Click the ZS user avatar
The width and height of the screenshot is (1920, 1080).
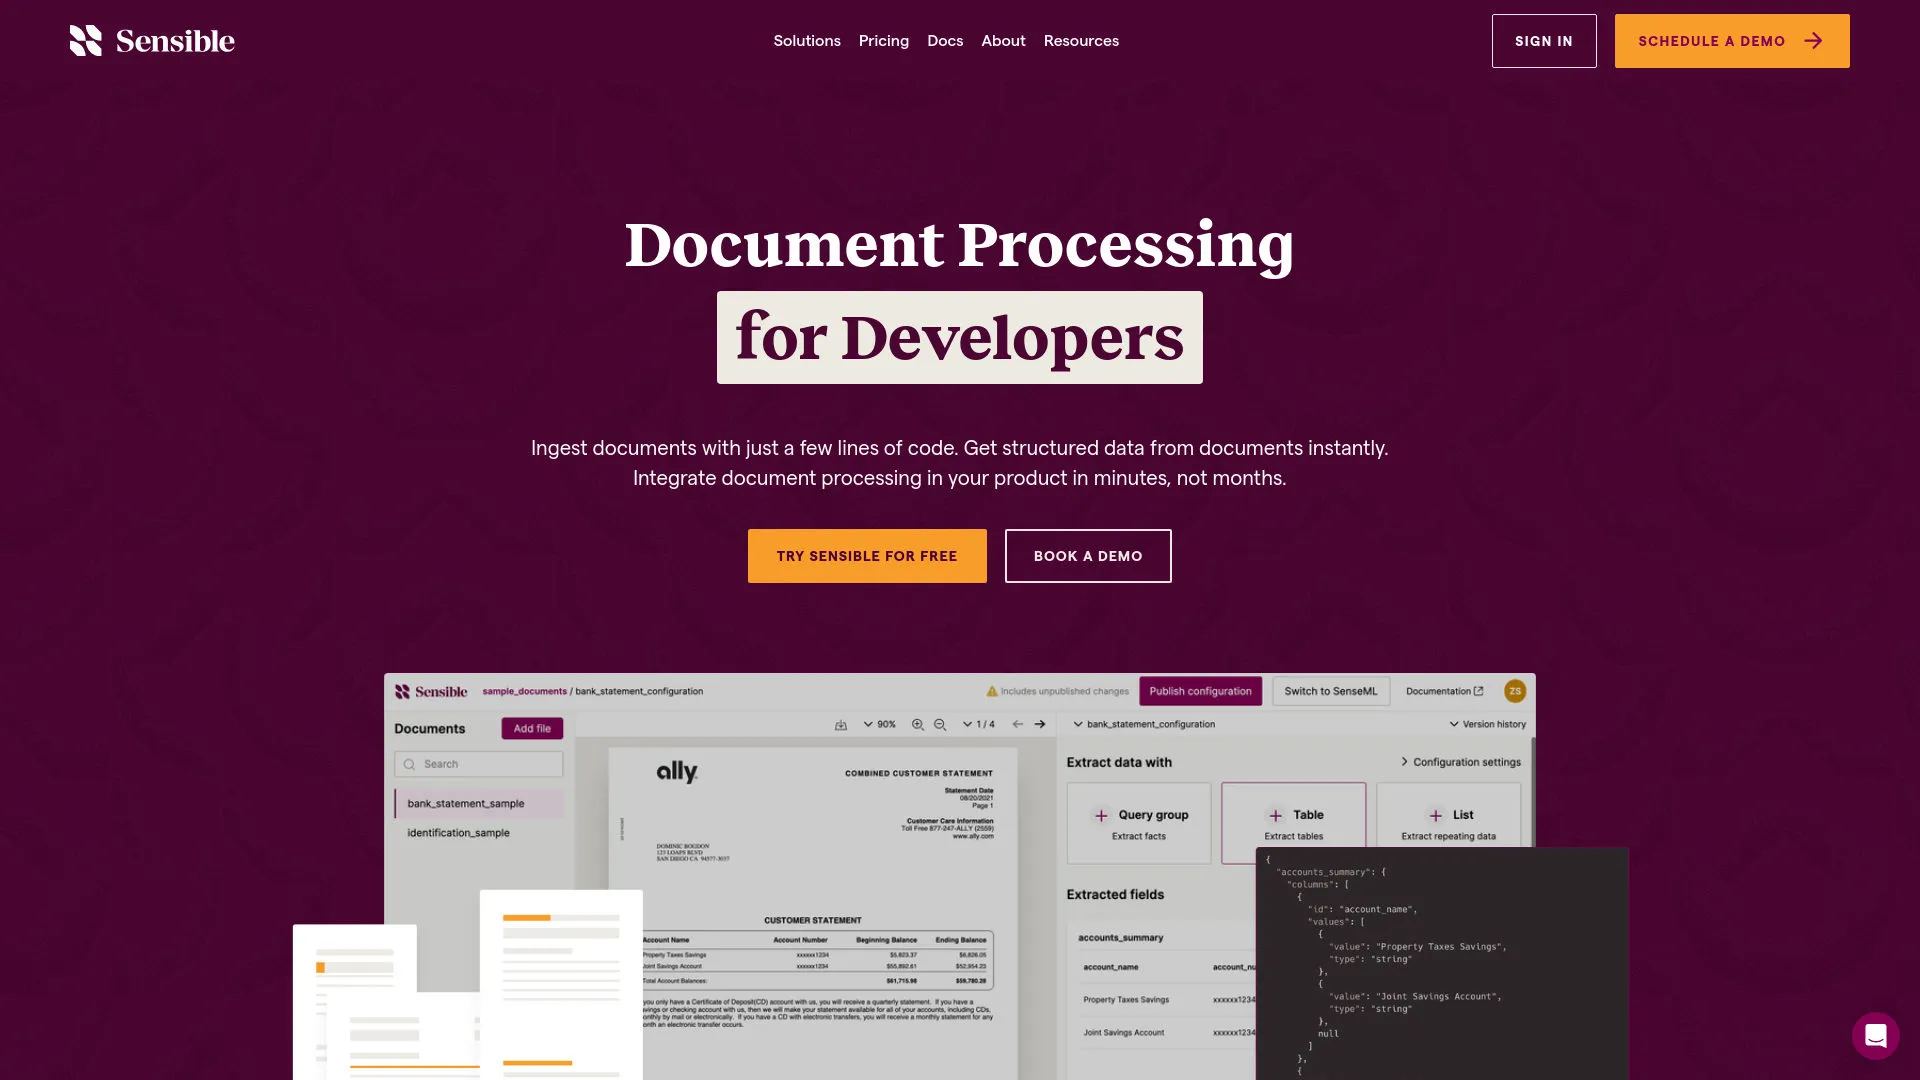click(x=1514, y=691)
